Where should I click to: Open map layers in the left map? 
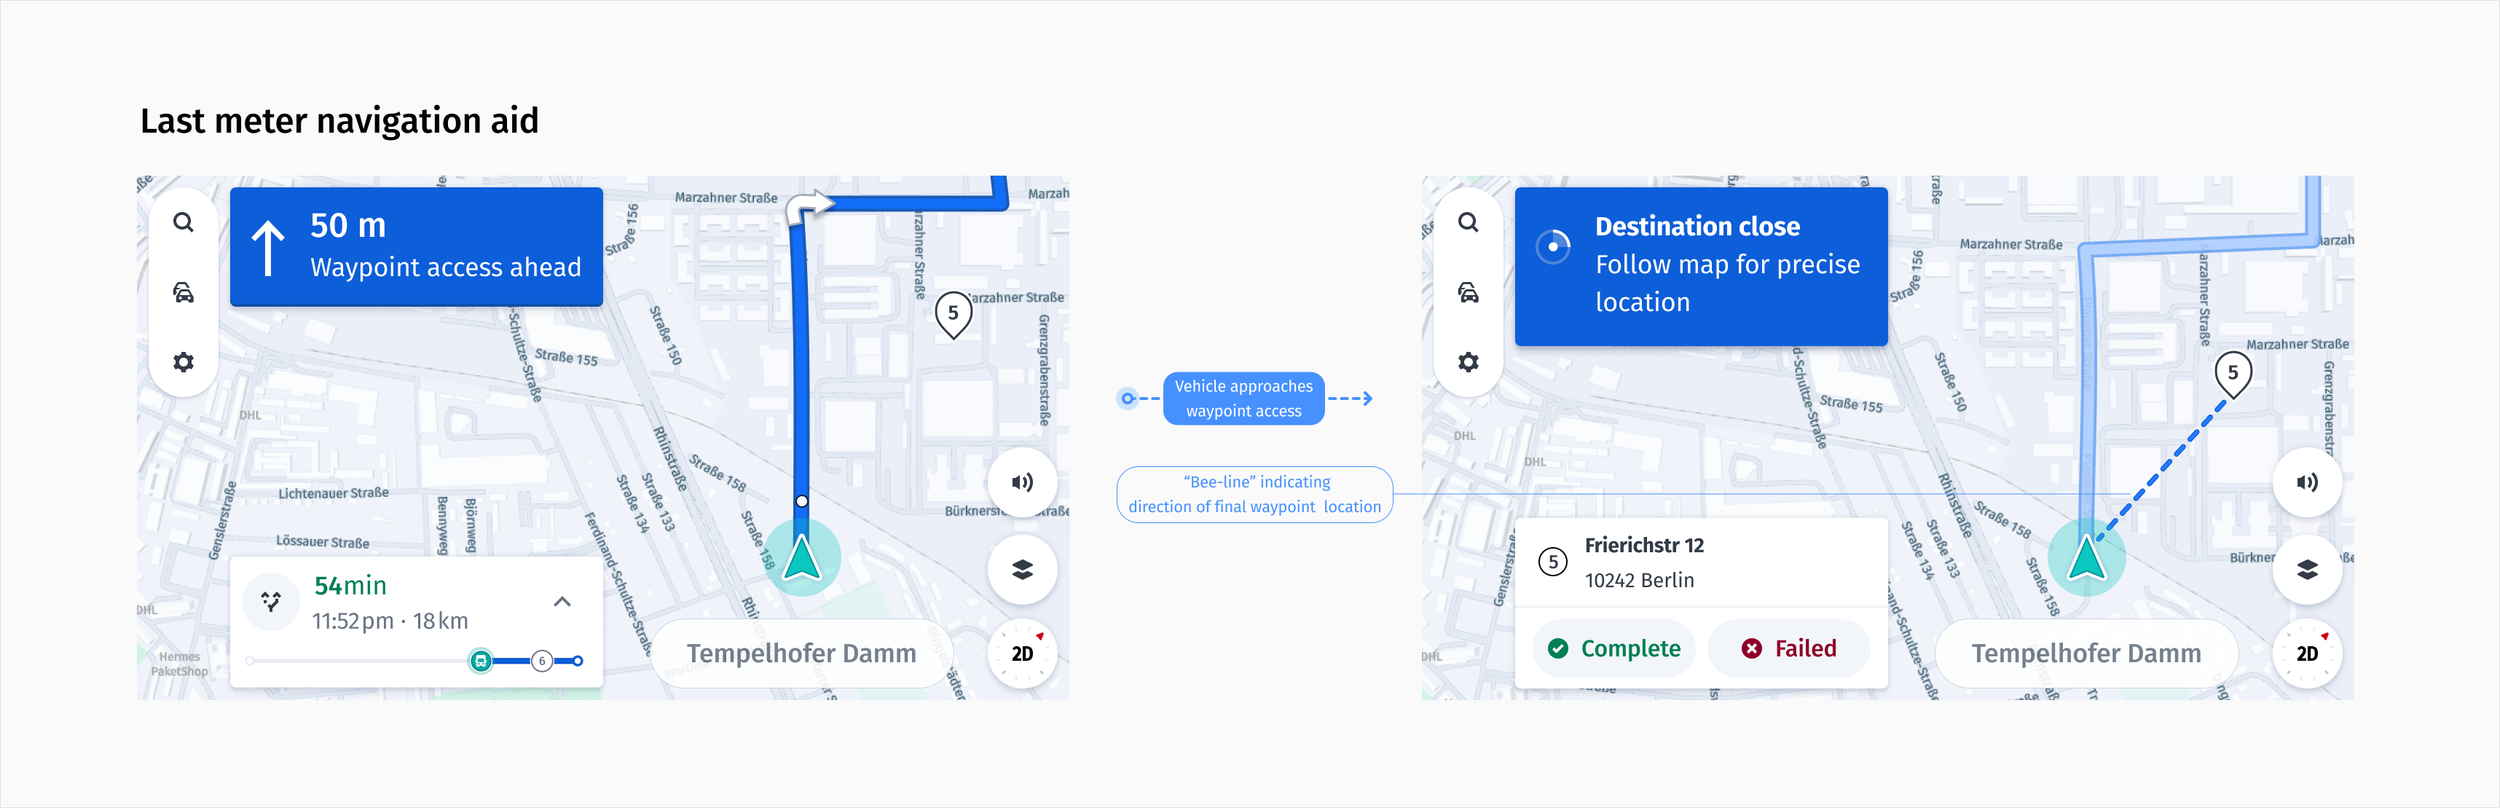point(1022,569)
